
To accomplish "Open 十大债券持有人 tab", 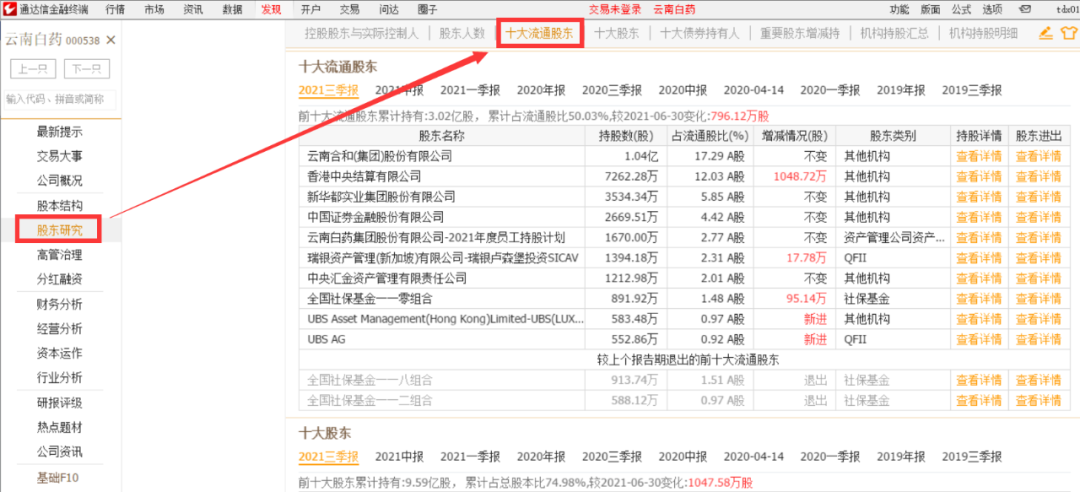I will [x=700, y=33].
